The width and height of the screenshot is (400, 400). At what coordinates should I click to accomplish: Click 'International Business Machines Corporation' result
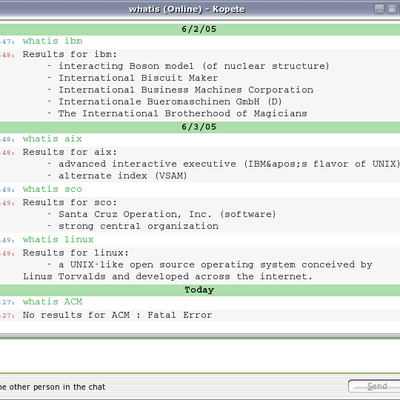pos(186,90)
